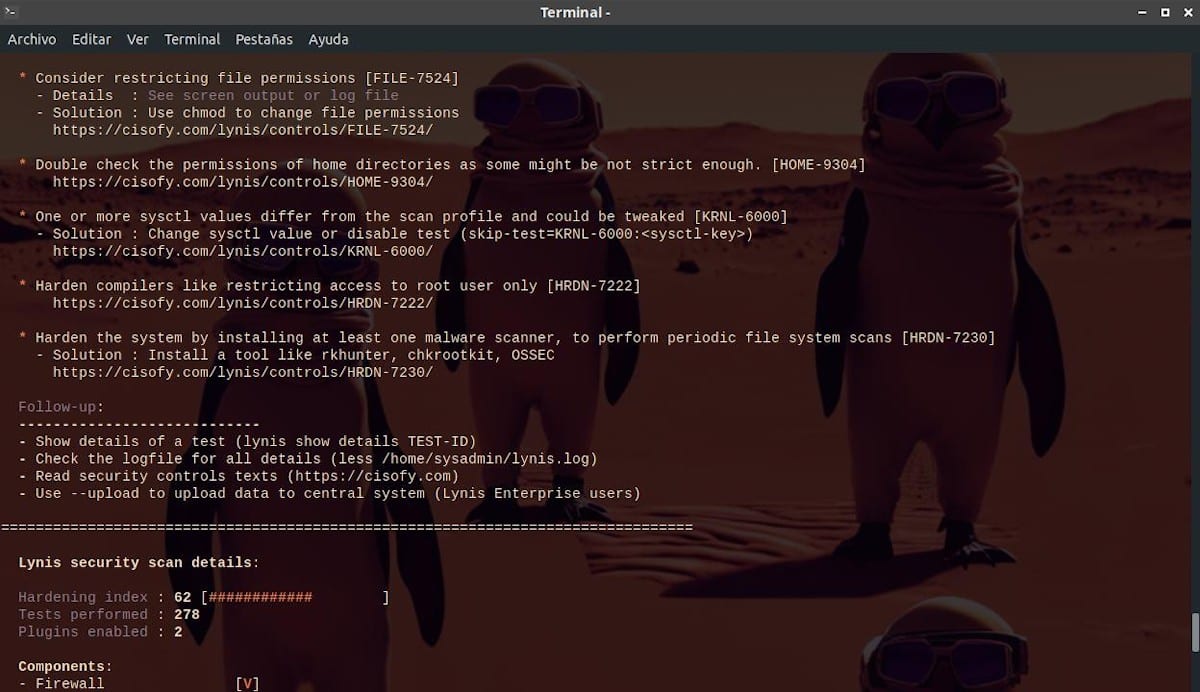Open the Archivo menu
Viewport: 1200px width, 692px height.
click(32, 39)
